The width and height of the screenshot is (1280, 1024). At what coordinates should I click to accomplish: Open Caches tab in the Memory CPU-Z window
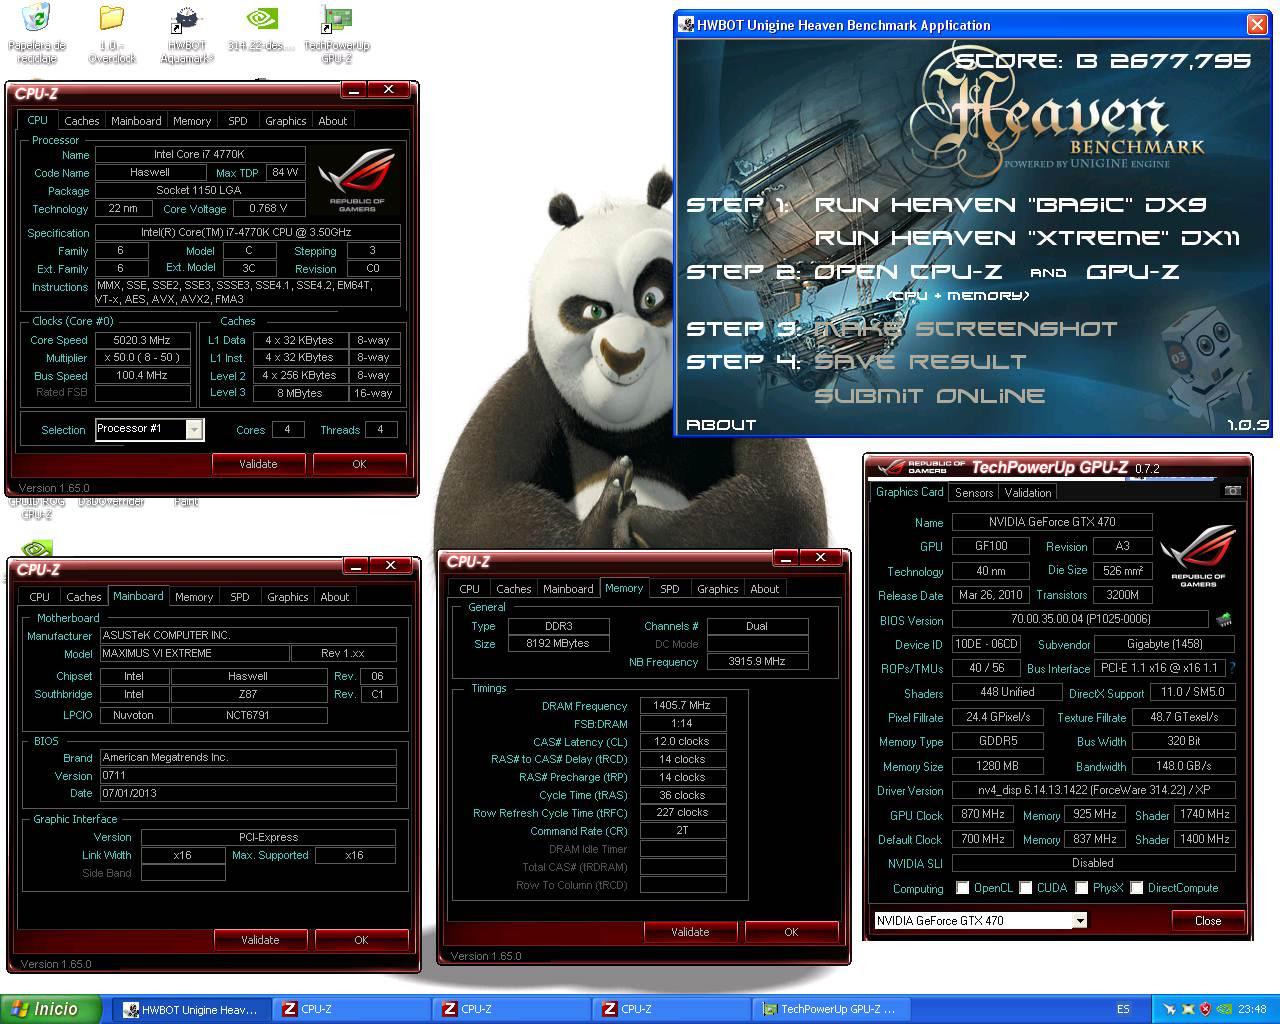514,589
